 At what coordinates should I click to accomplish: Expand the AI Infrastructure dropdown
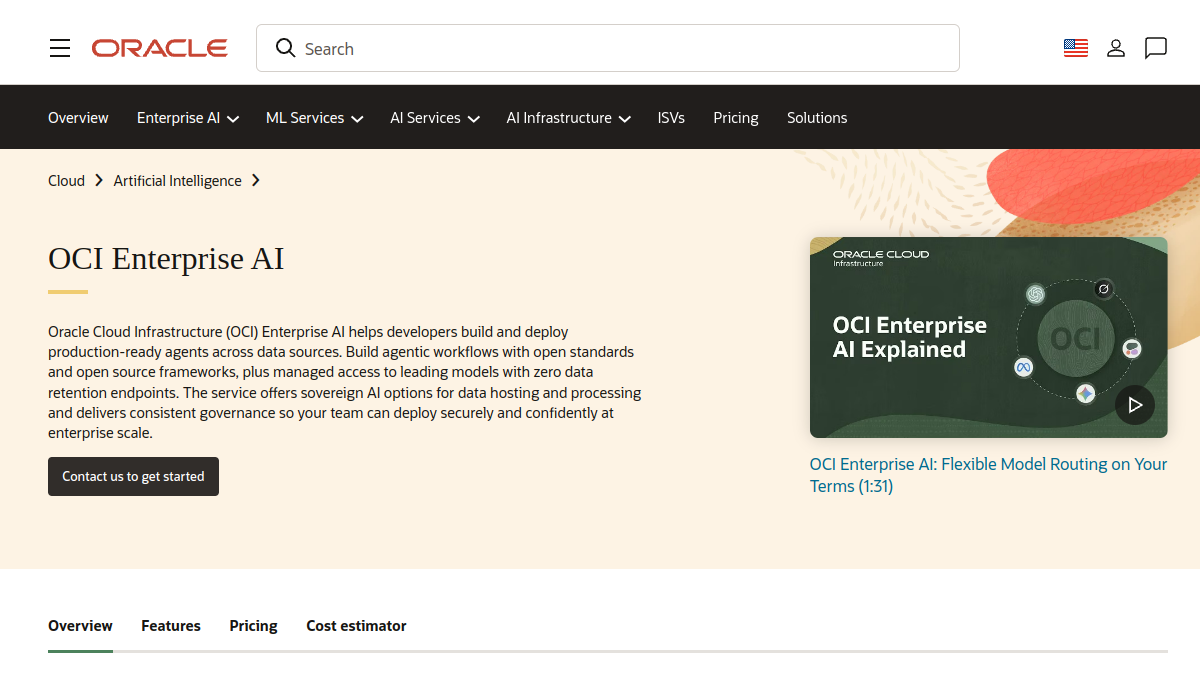[x=568, y=118]
